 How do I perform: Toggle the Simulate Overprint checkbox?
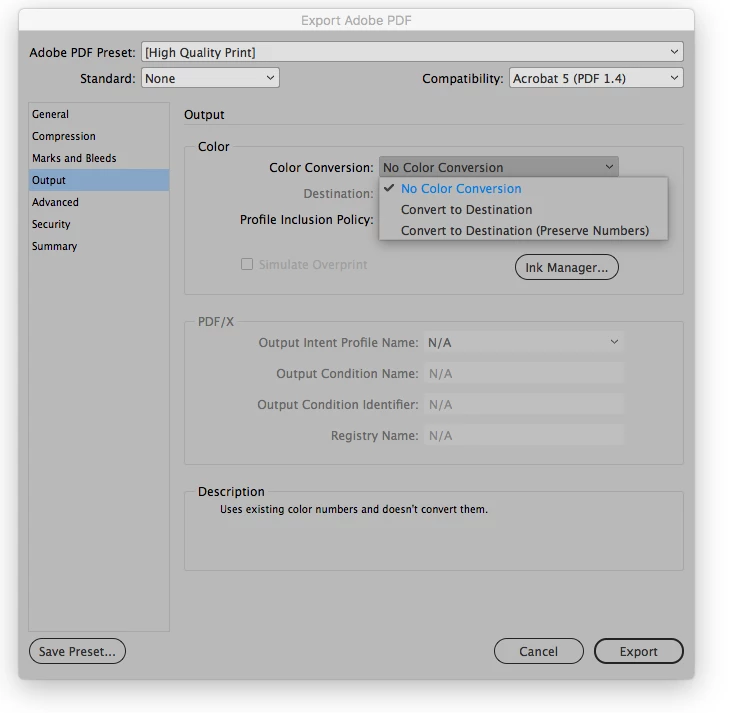[x=247, y=264]
